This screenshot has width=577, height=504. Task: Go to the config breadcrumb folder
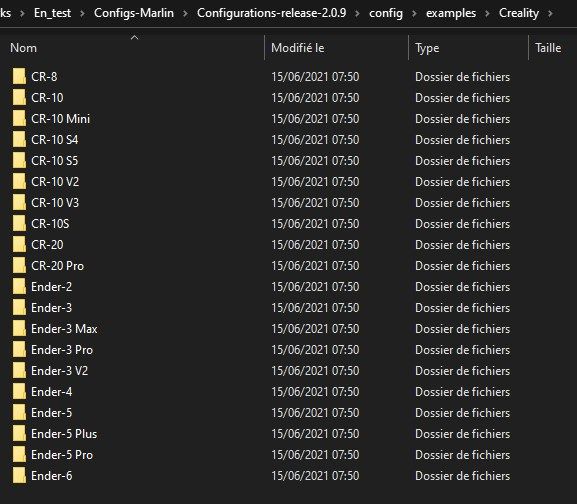coord(386,13)
